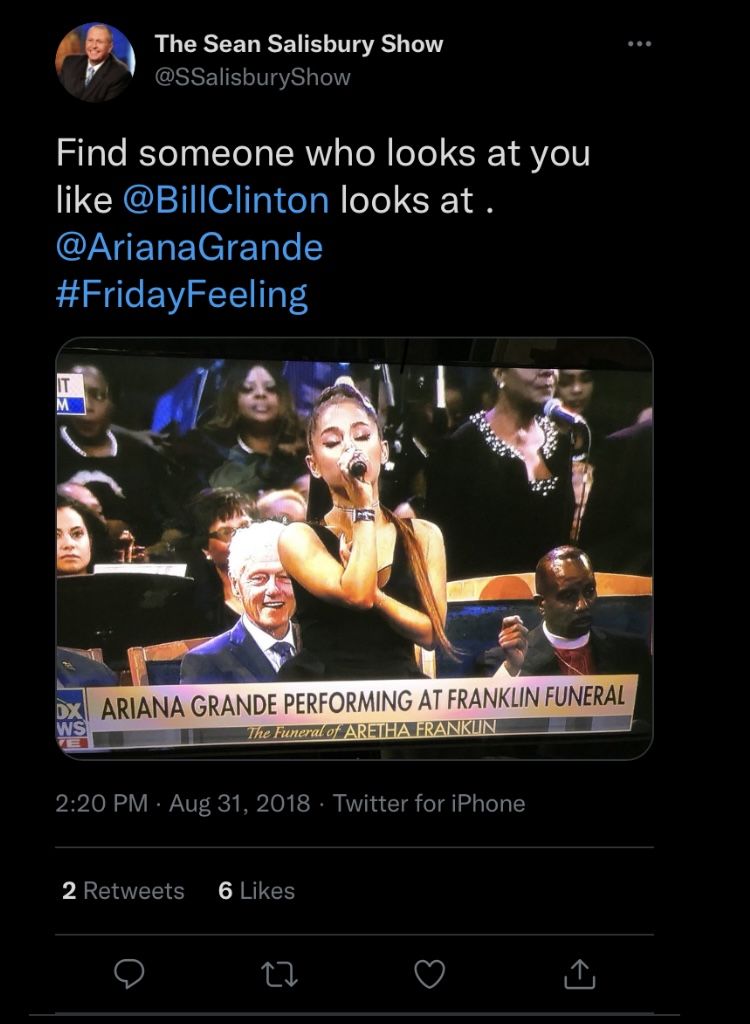Open the @SSalisburyShow handle
The image size is (750, 1024).
point(253,77)
